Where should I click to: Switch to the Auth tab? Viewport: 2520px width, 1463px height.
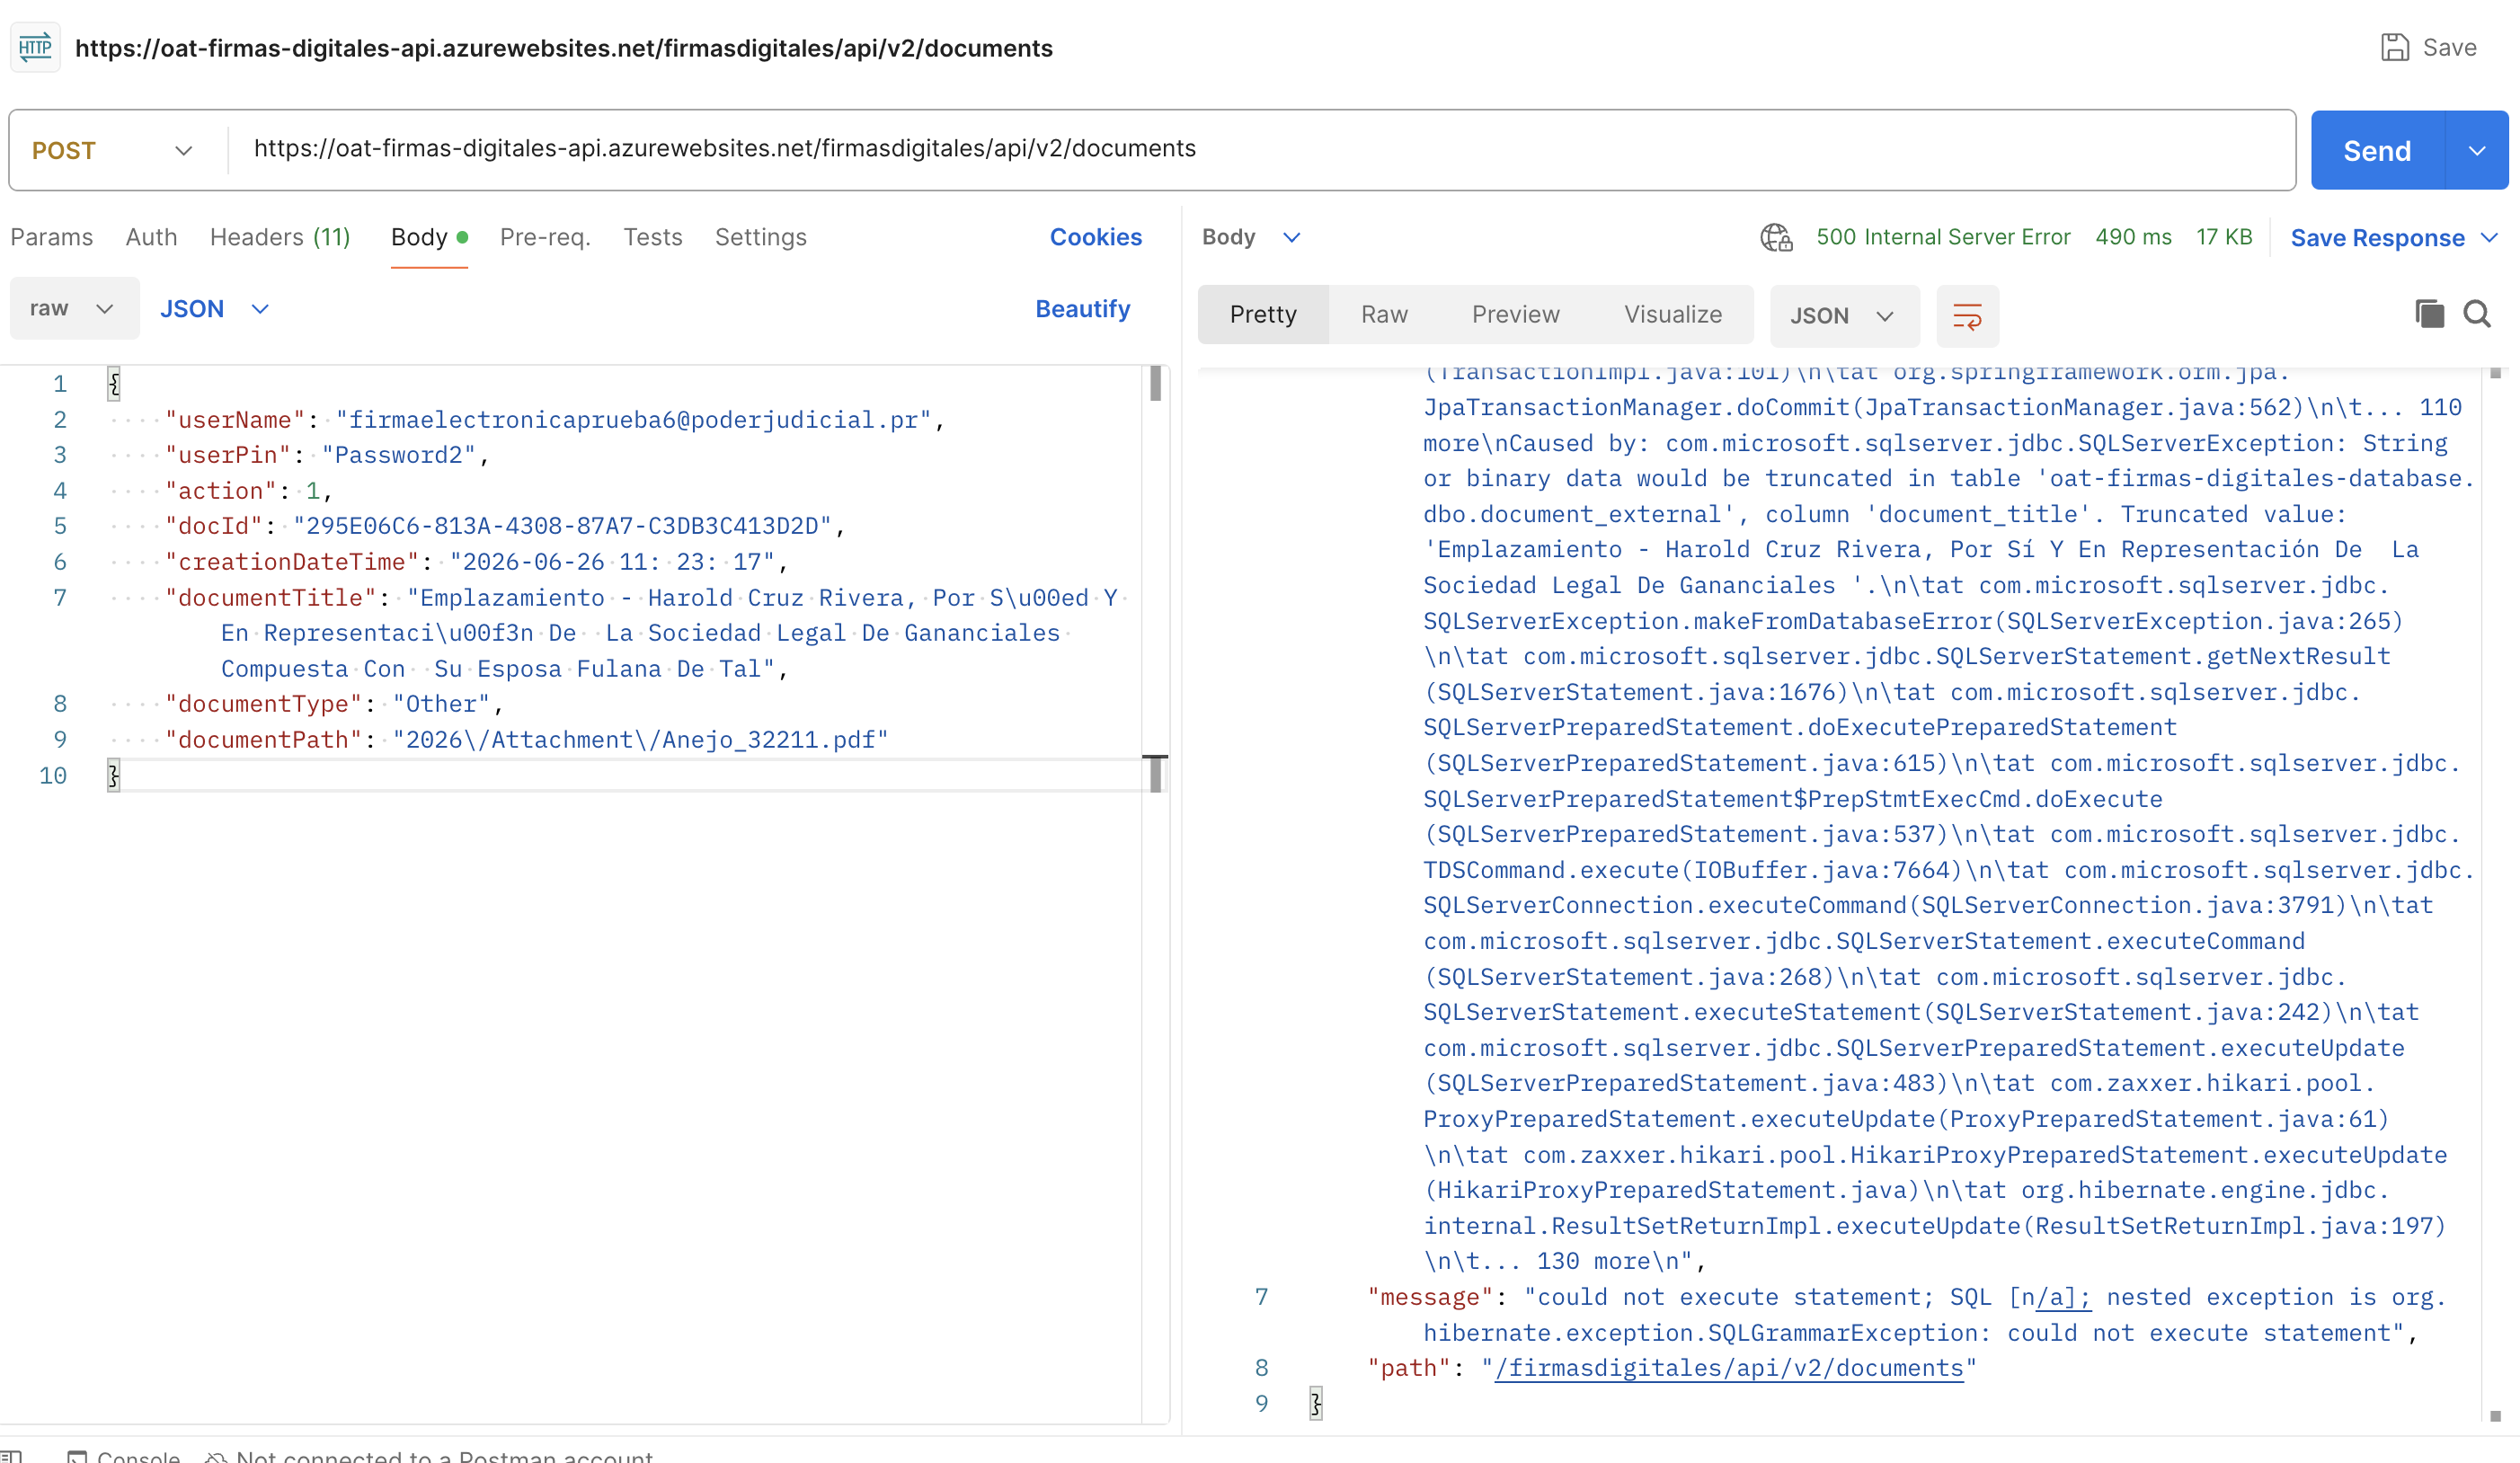(x=151, y=237)
